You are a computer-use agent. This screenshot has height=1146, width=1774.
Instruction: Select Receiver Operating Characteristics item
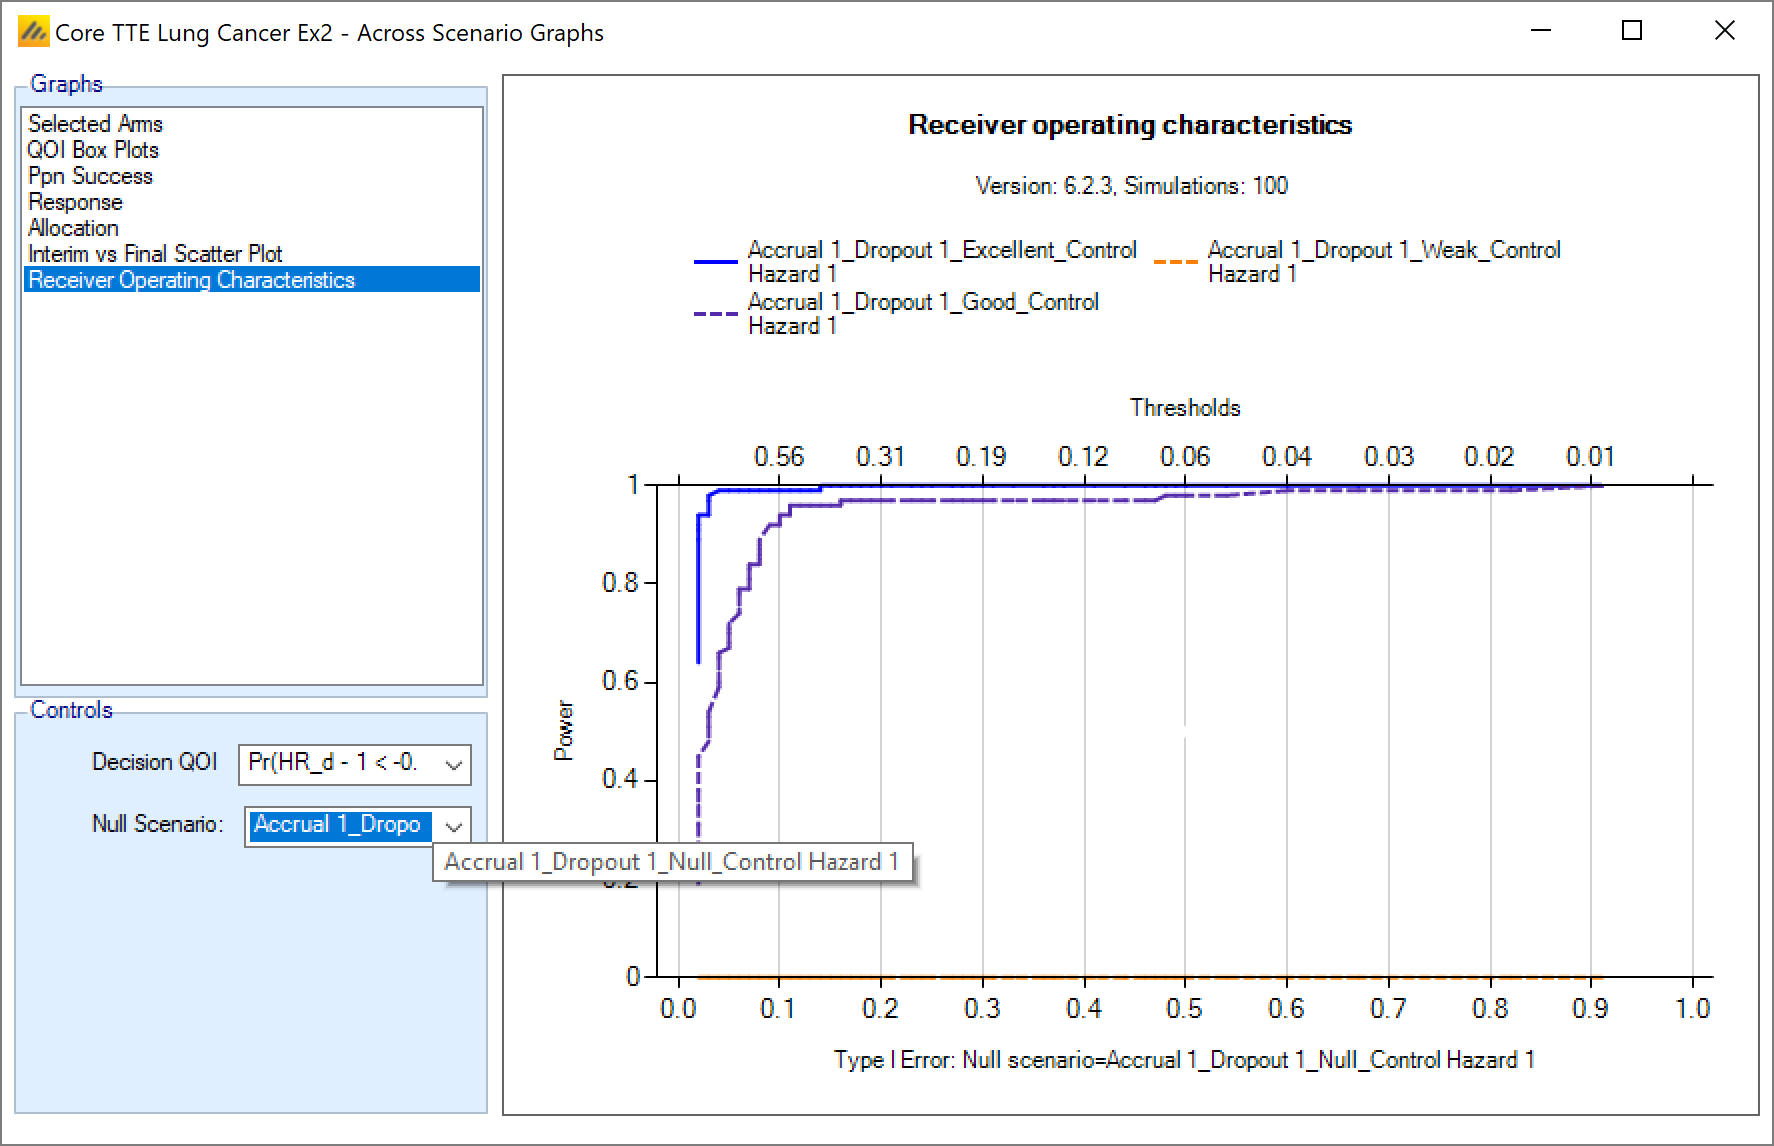pos(191,280)
